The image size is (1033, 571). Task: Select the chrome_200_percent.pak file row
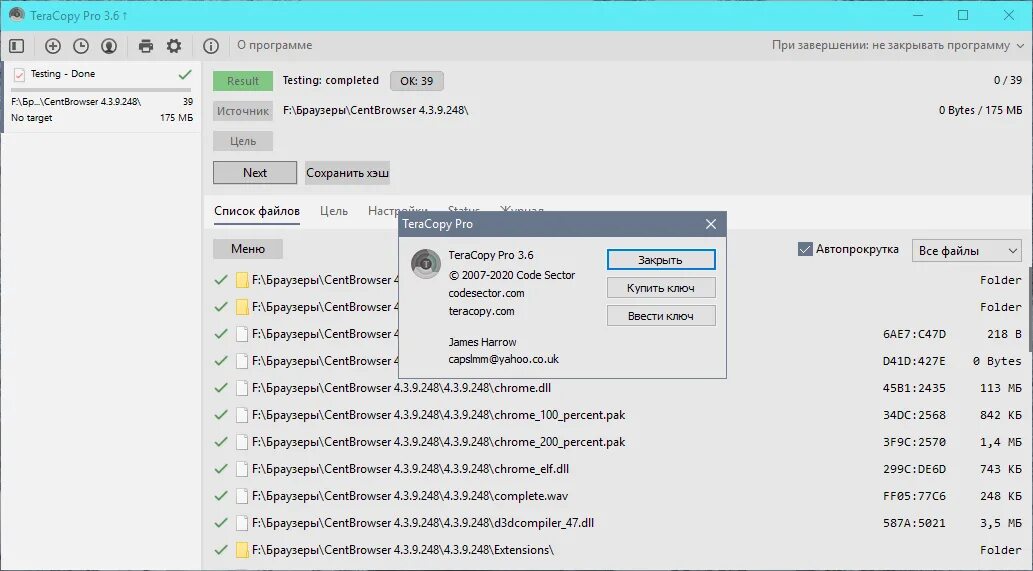pyautogui.click(x=617, y=442)
